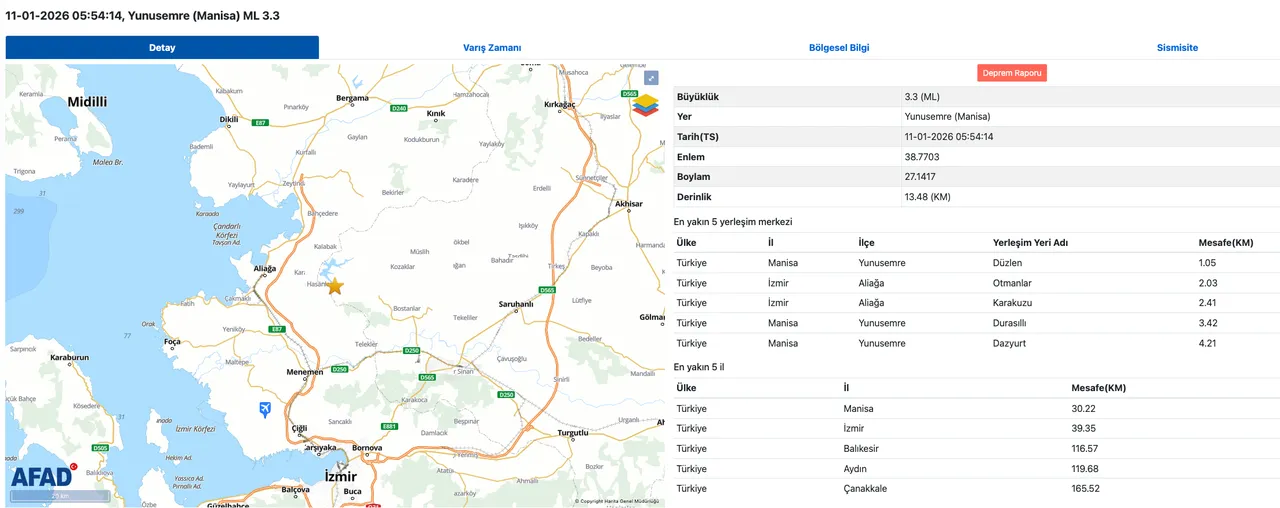Screen dimensions: 1280x508
Task: Open the map layers stack icon
Action: pos(647,105)
